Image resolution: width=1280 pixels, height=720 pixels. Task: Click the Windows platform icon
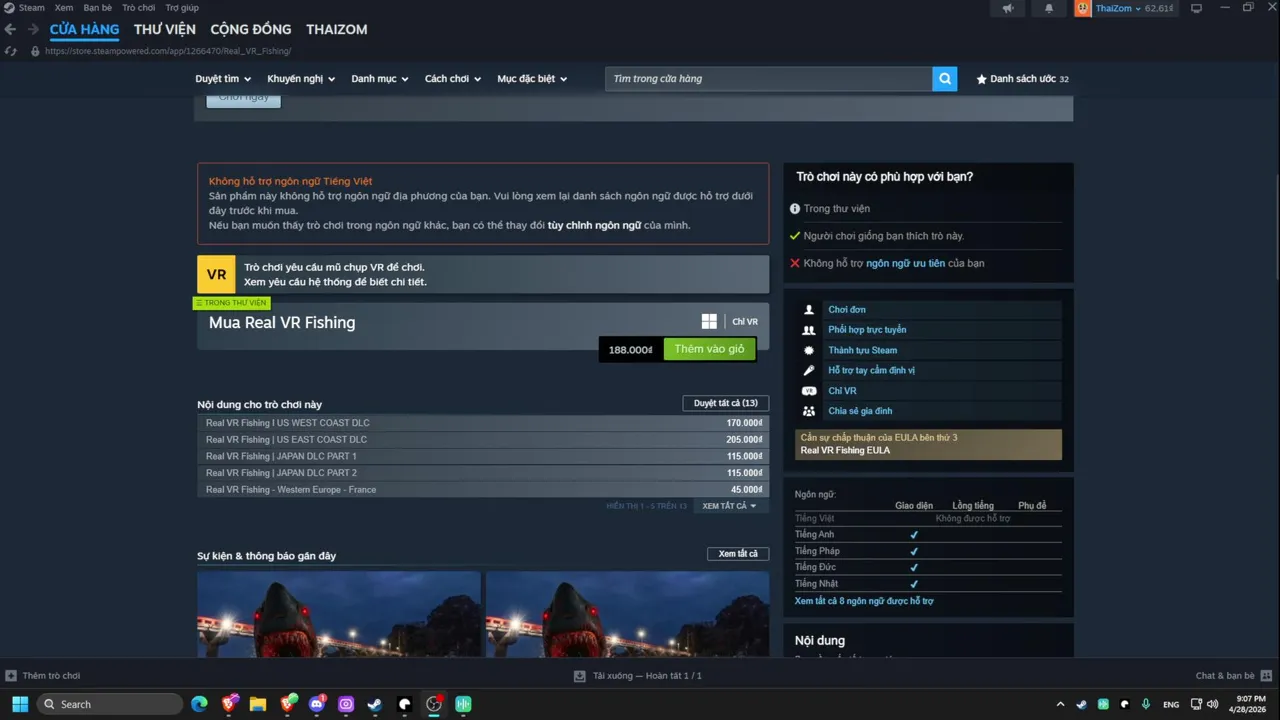[x=709, y=321]
